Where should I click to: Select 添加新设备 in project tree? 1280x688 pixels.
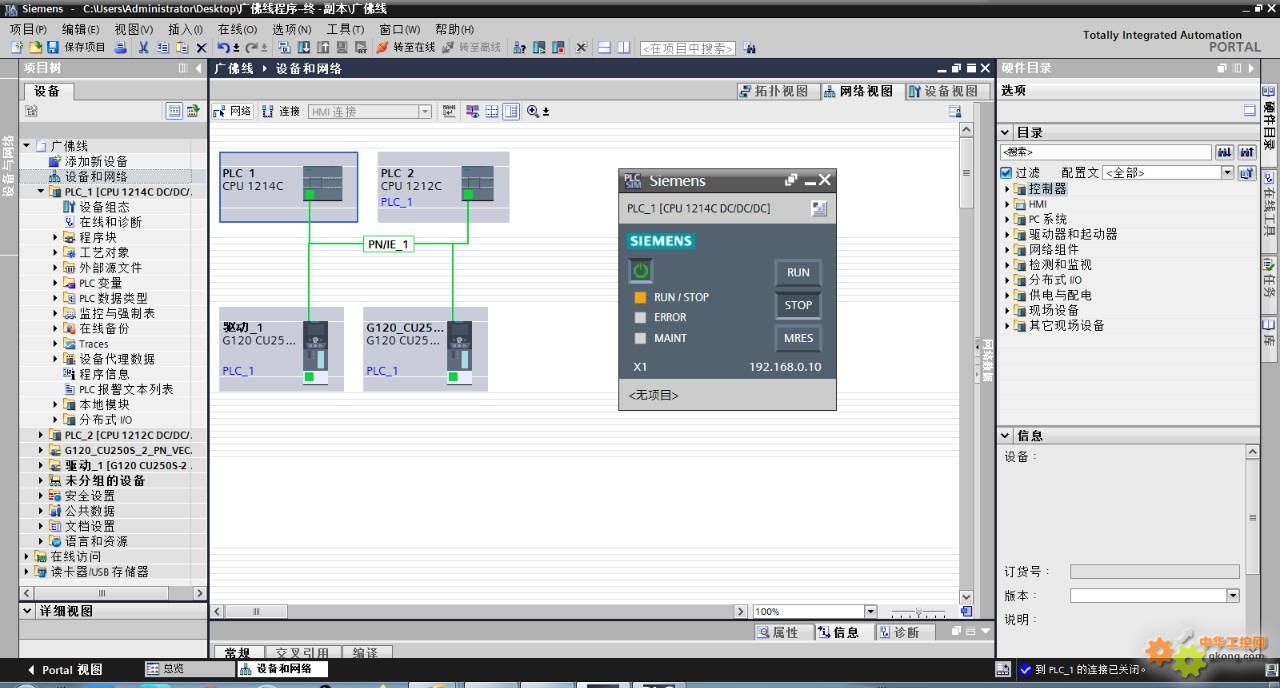click(x=96, y=161)
